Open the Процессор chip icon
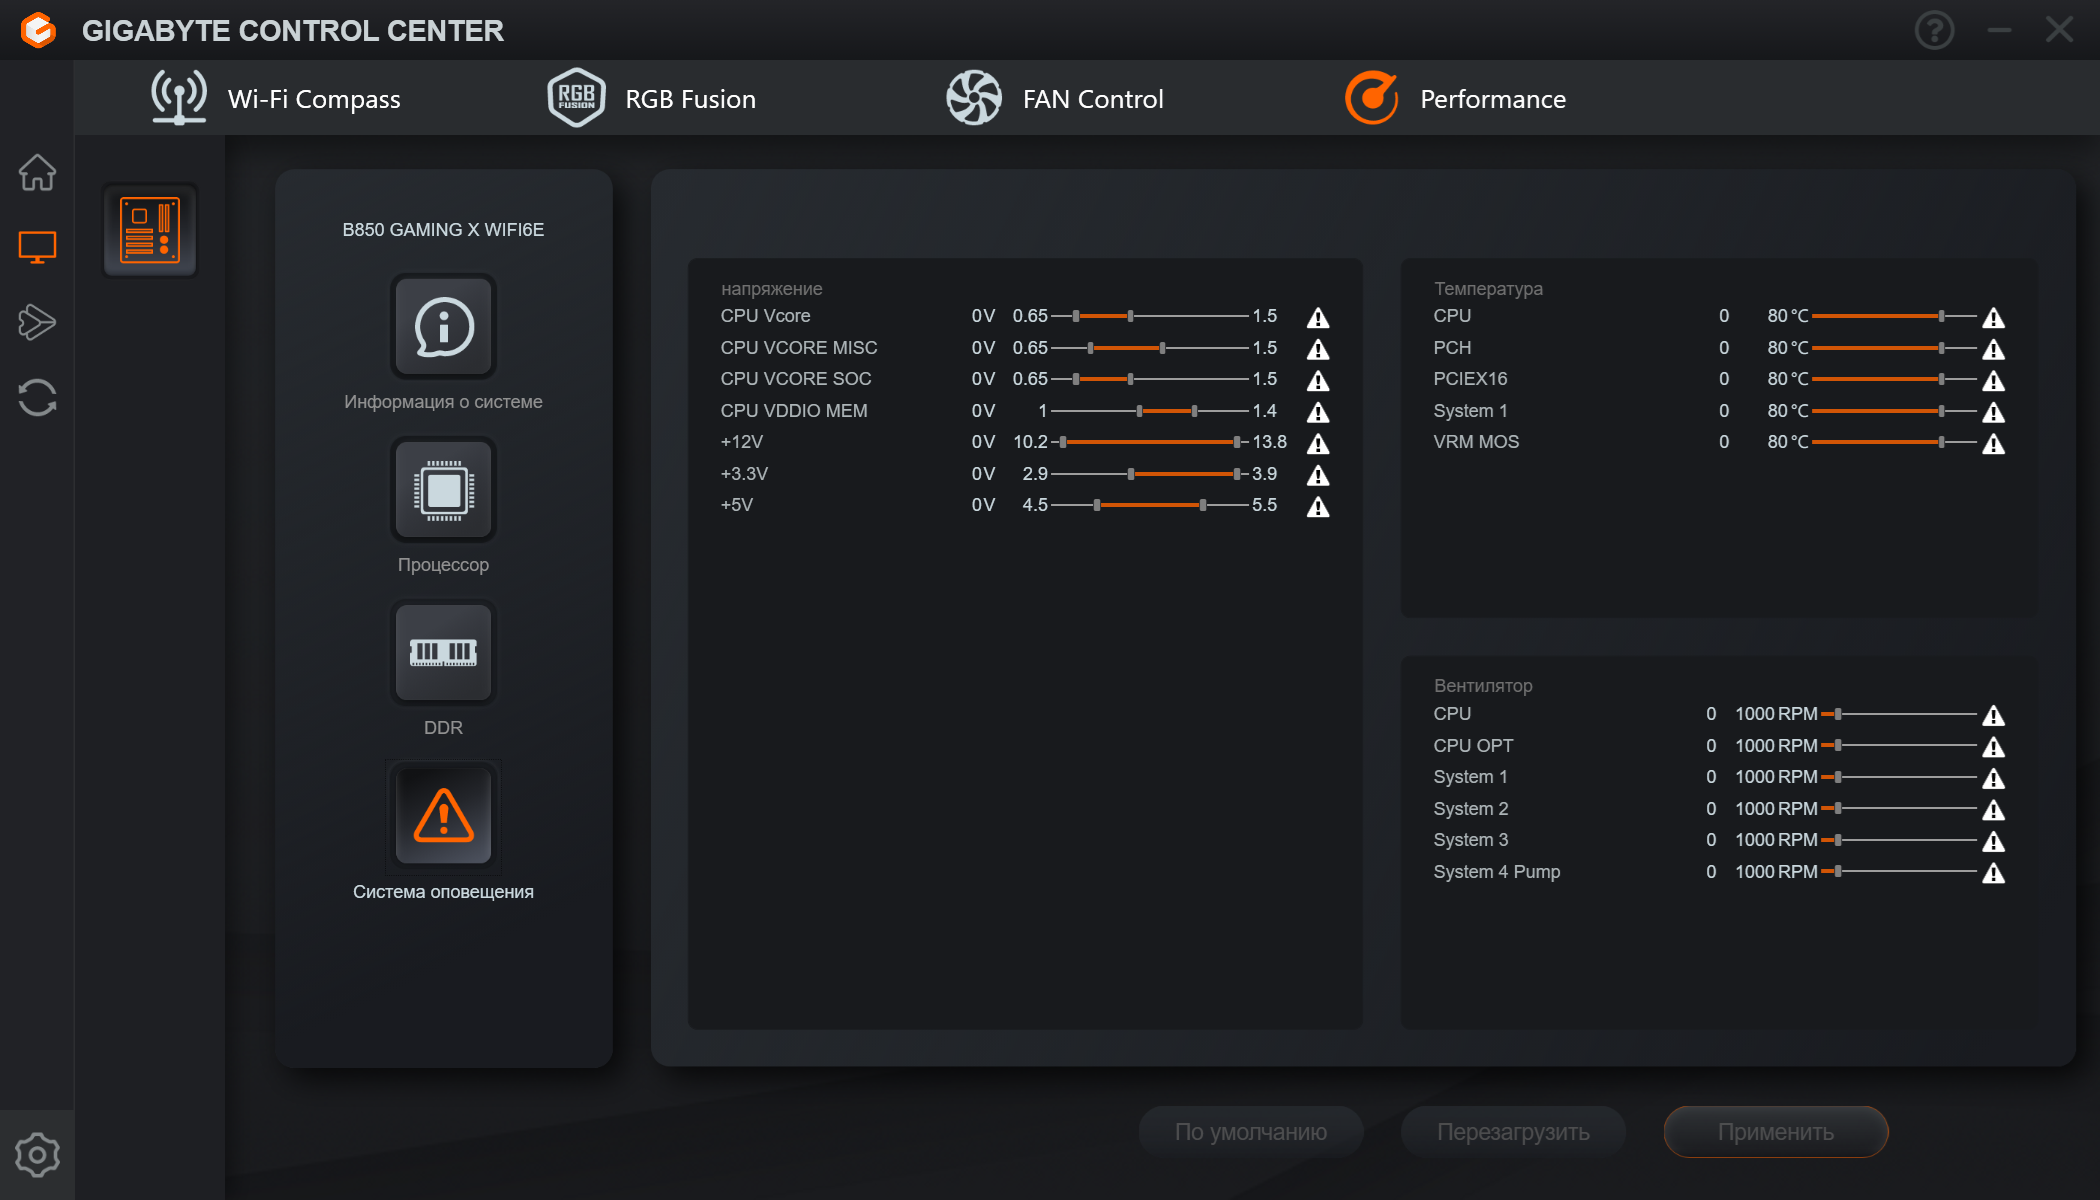This screenshot has width=2100, height=1200. pos(443,490)
